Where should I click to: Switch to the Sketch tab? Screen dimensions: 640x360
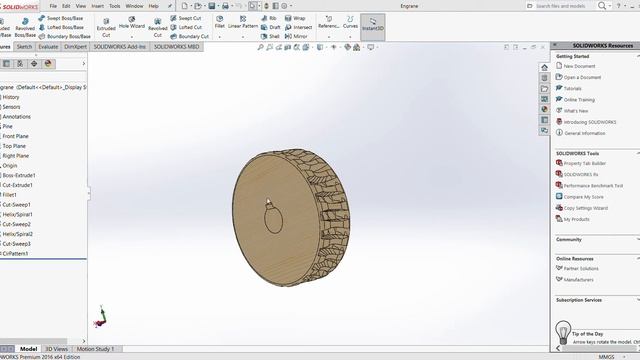pos(24,47)
